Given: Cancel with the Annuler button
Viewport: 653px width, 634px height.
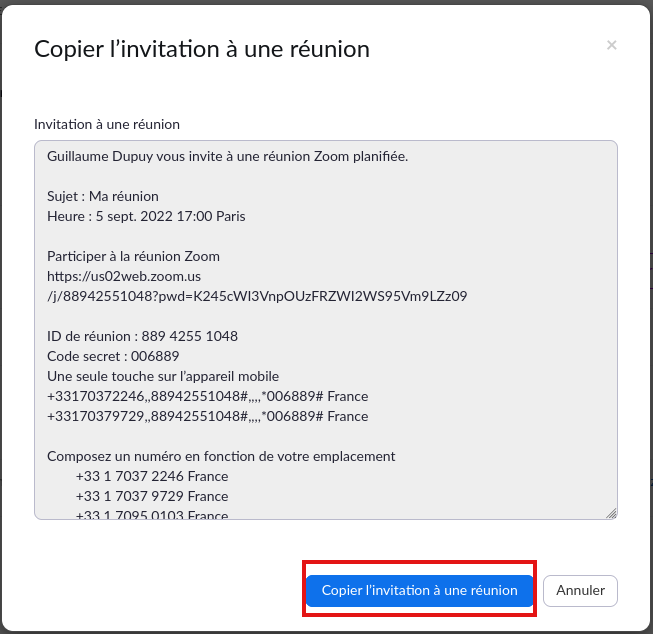Looking at the screenshot, I should [580, 590].
